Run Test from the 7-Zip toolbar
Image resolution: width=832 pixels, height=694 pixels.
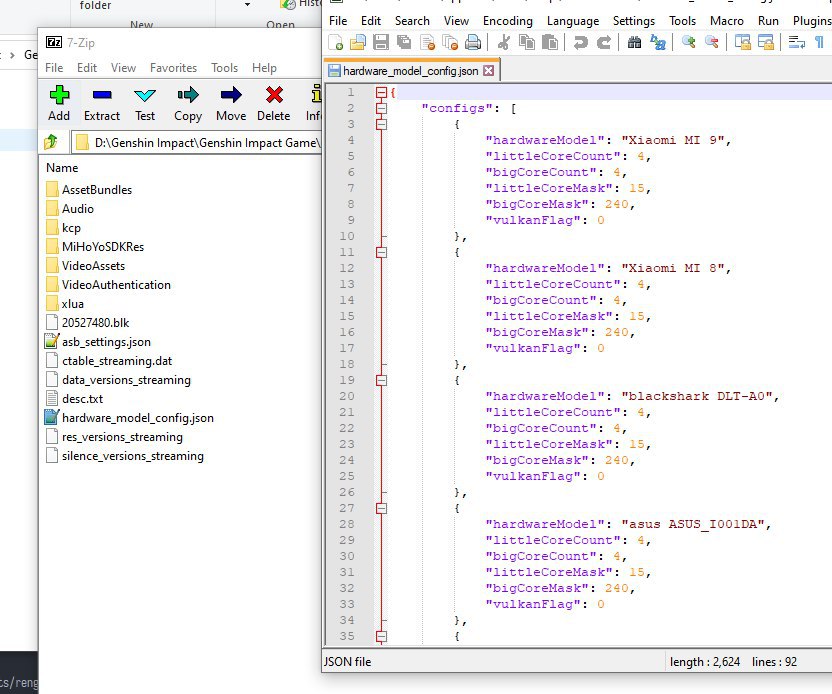(145, 103)
